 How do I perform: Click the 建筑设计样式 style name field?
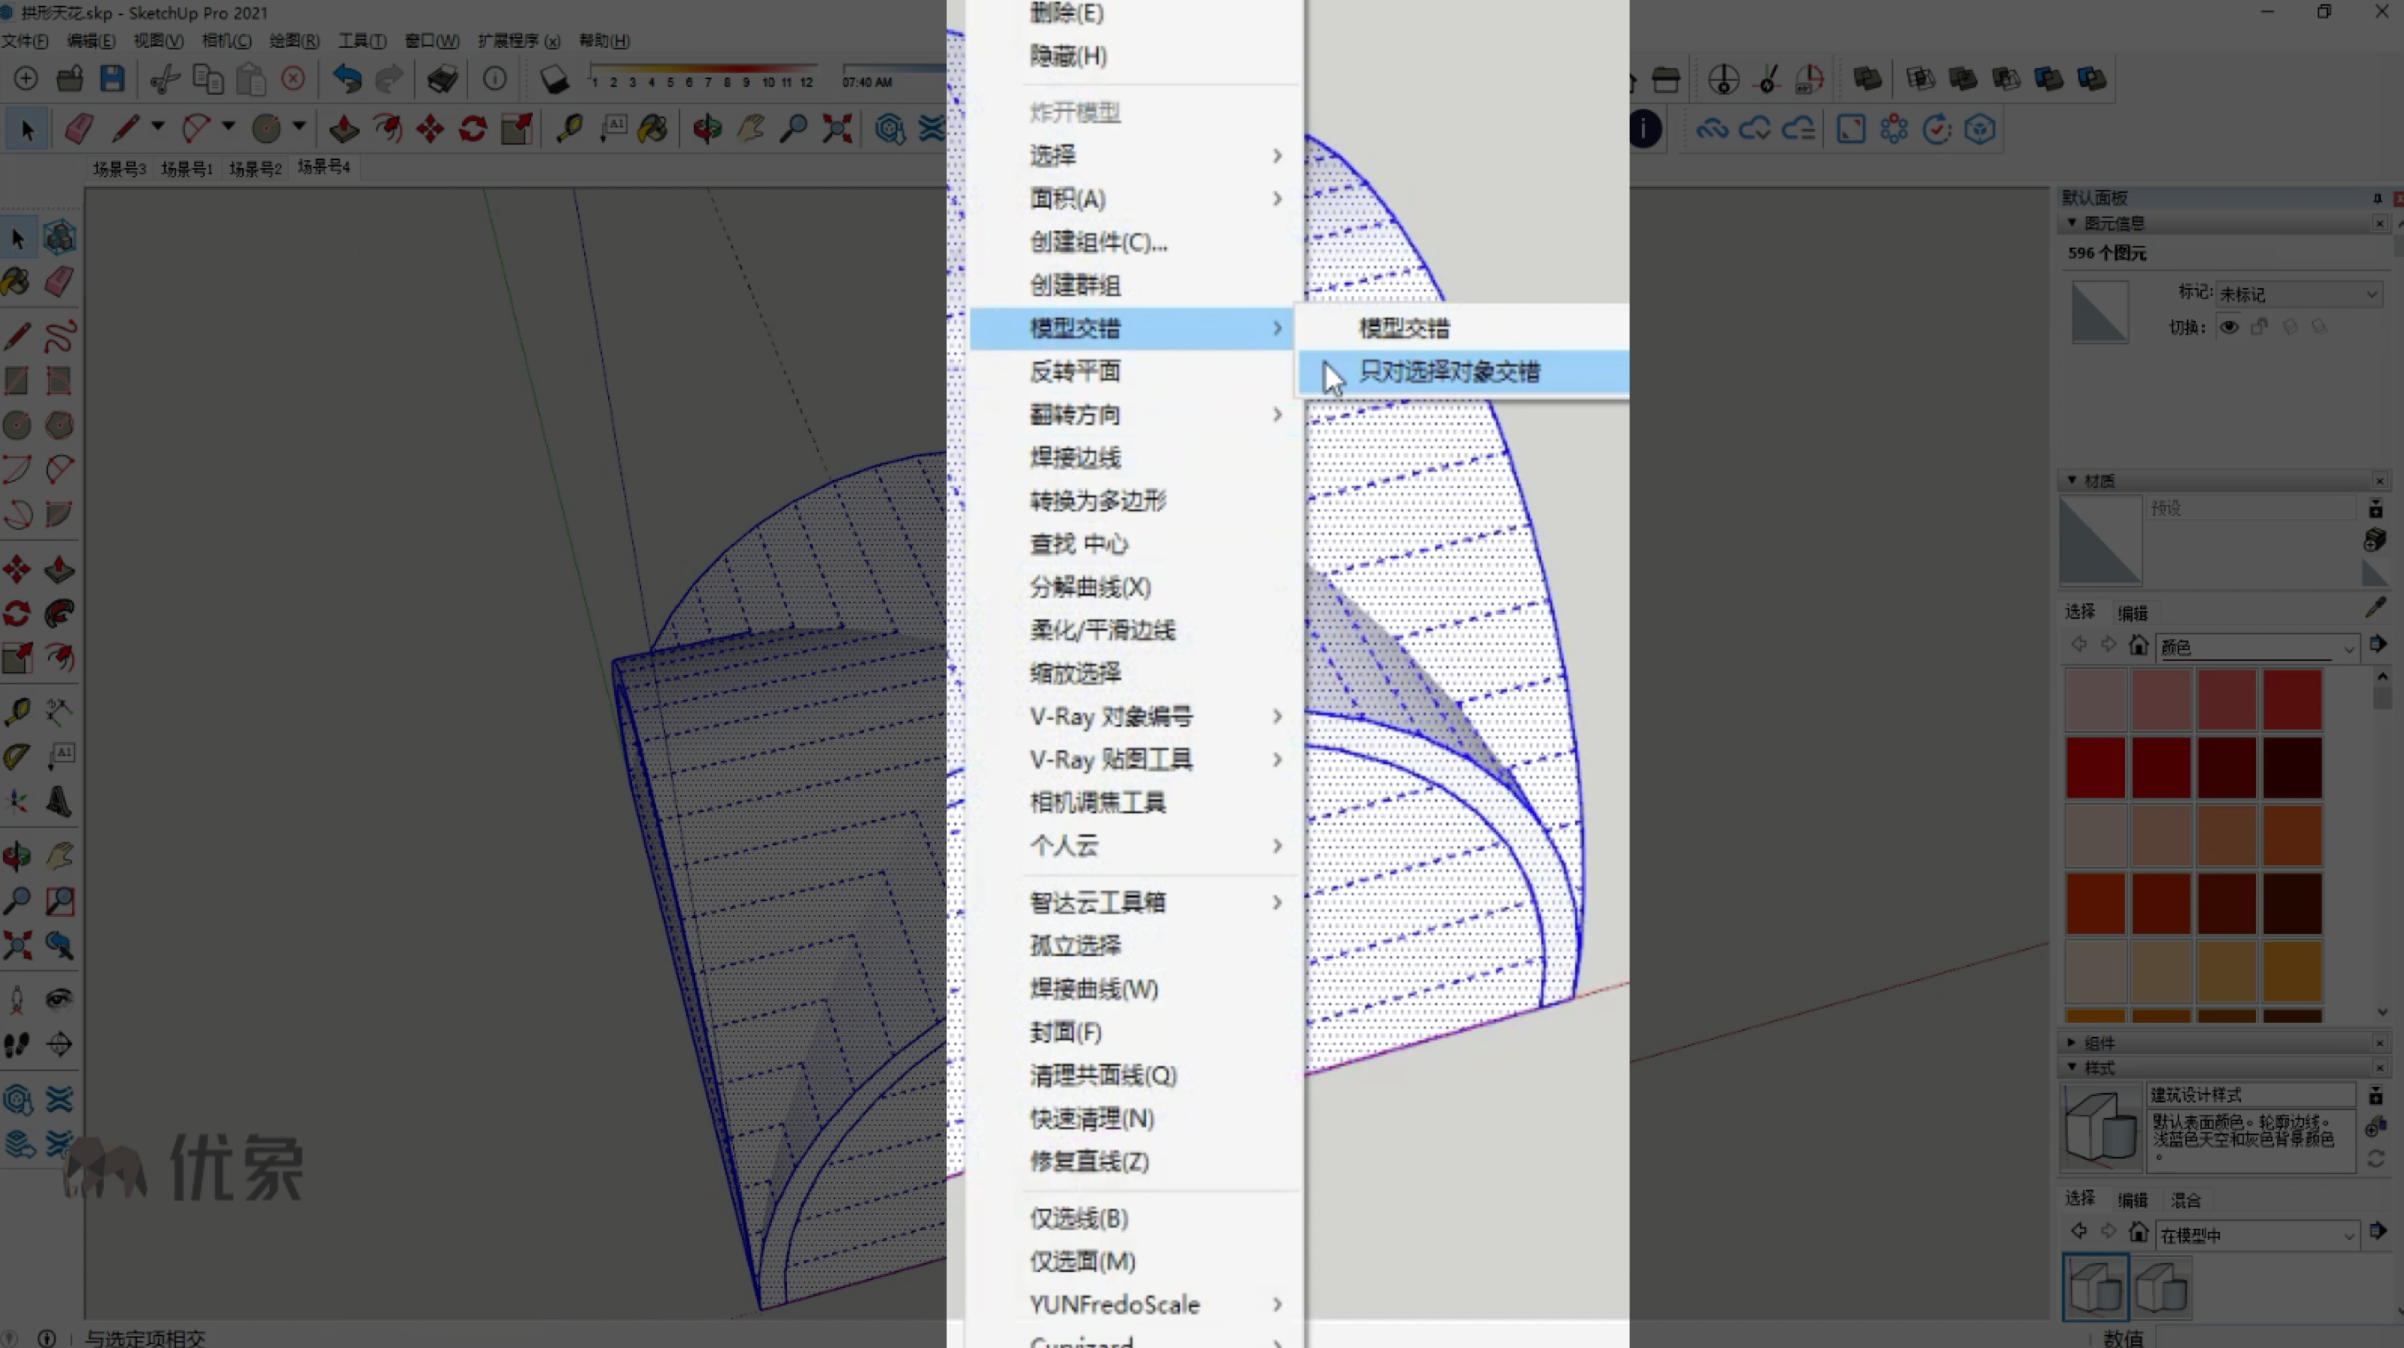click(2250, 1095)
